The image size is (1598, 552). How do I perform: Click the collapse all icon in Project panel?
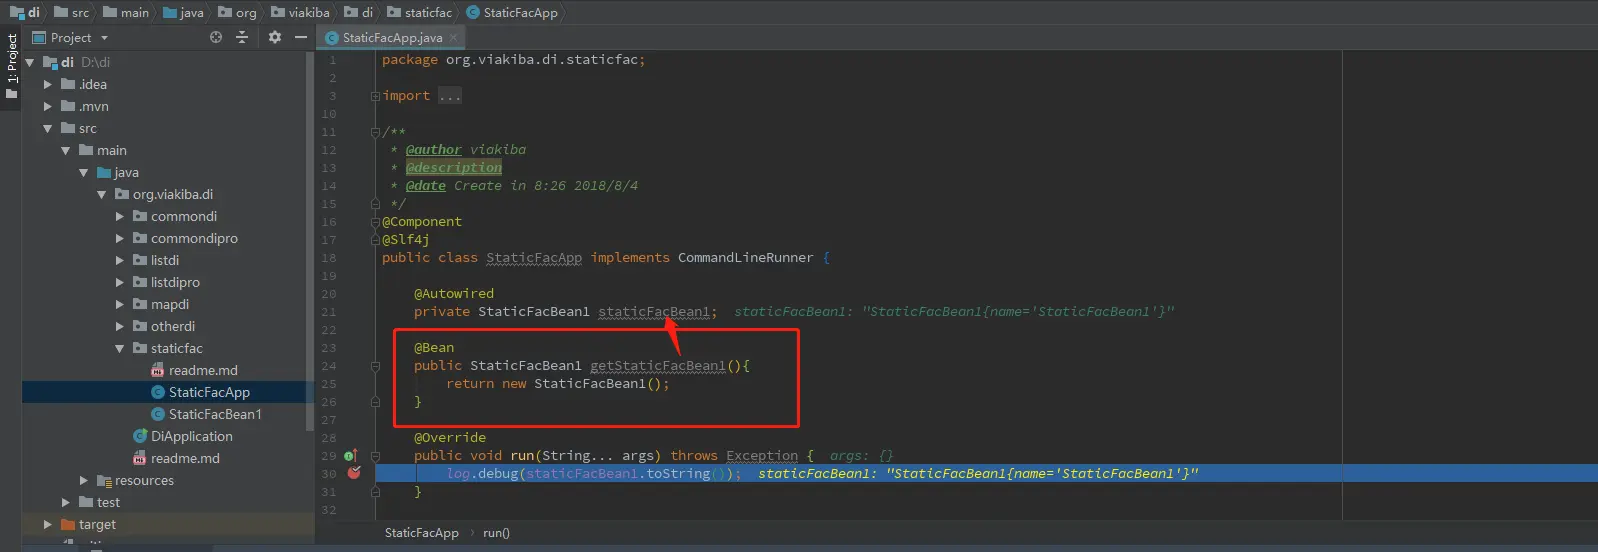coord(242,37)
